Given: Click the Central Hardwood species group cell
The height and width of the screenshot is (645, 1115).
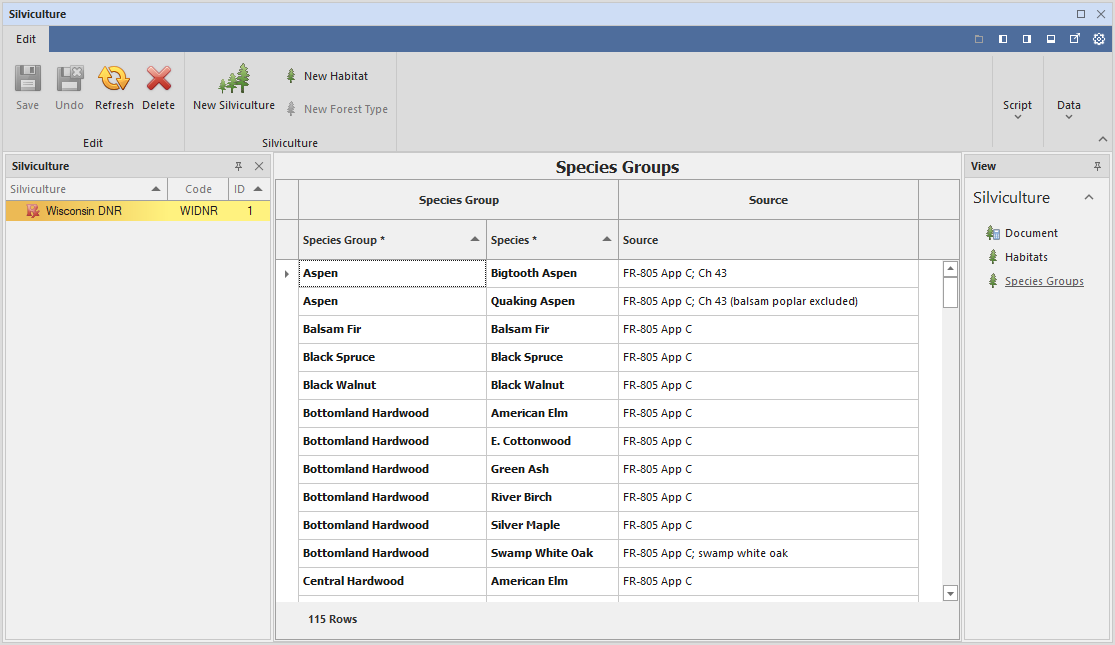Looking at the screenshot, I should [x=393, y=581].
